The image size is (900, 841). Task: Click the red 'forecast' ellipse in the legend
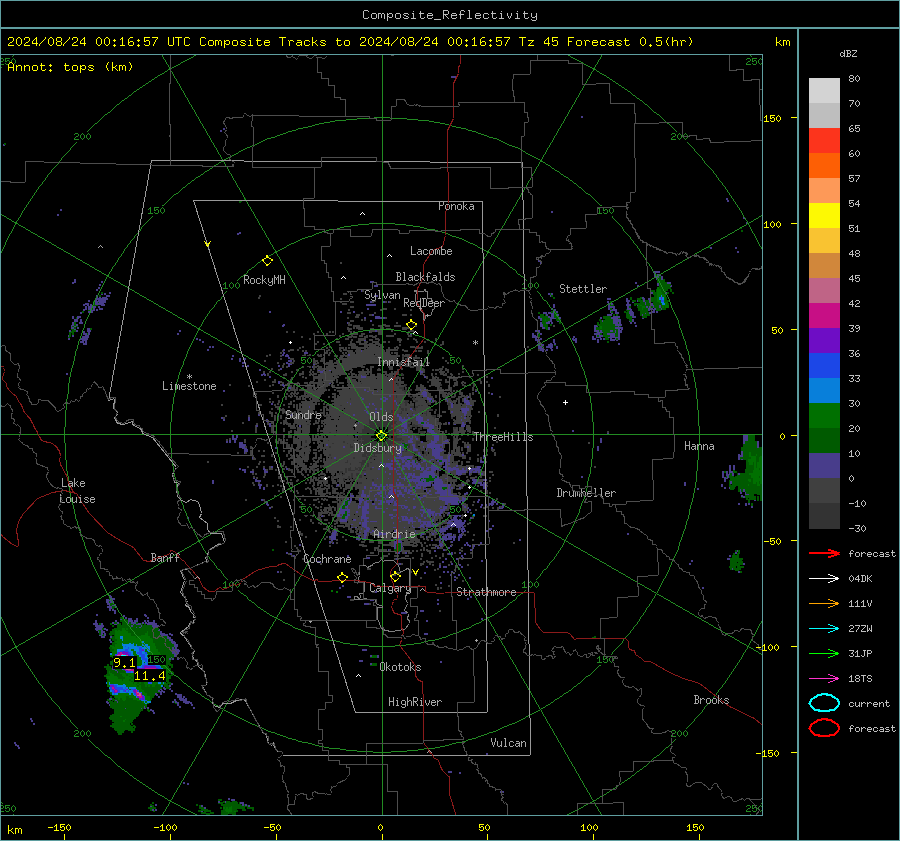[x=824, y=728]
